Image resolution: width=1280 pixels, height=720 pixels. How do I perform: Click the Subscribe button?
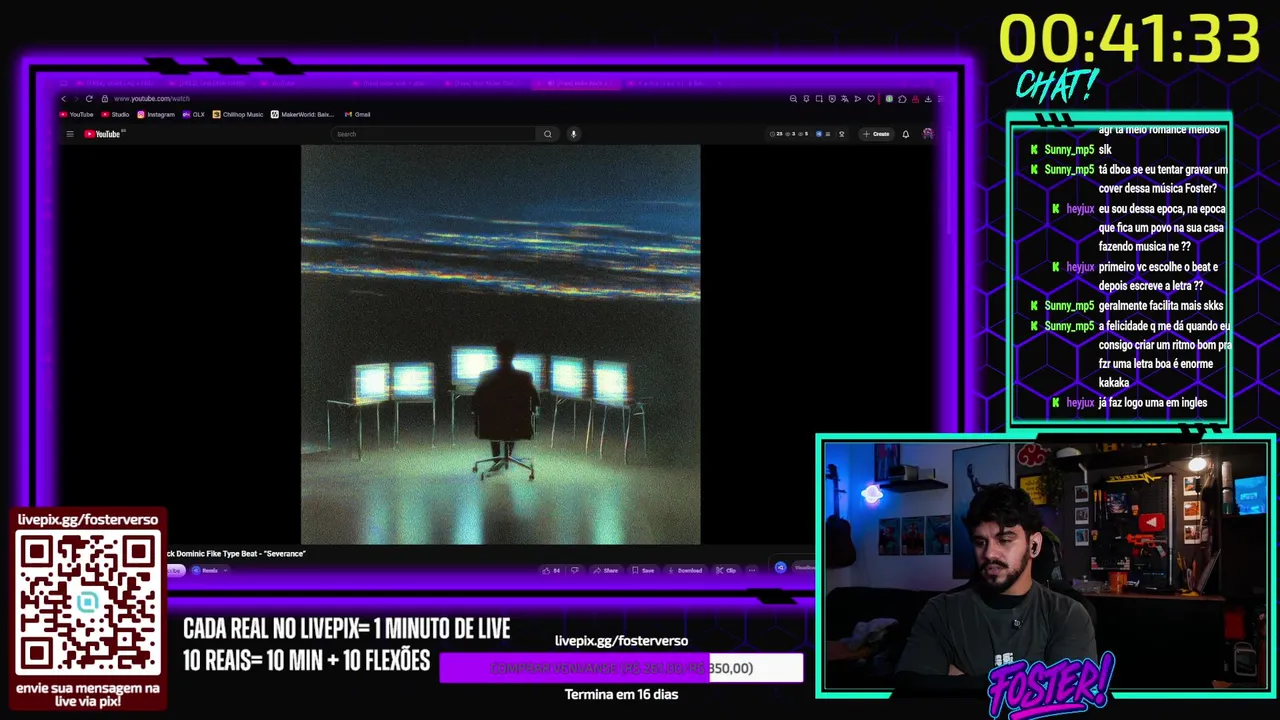click(x=175, y=570)
